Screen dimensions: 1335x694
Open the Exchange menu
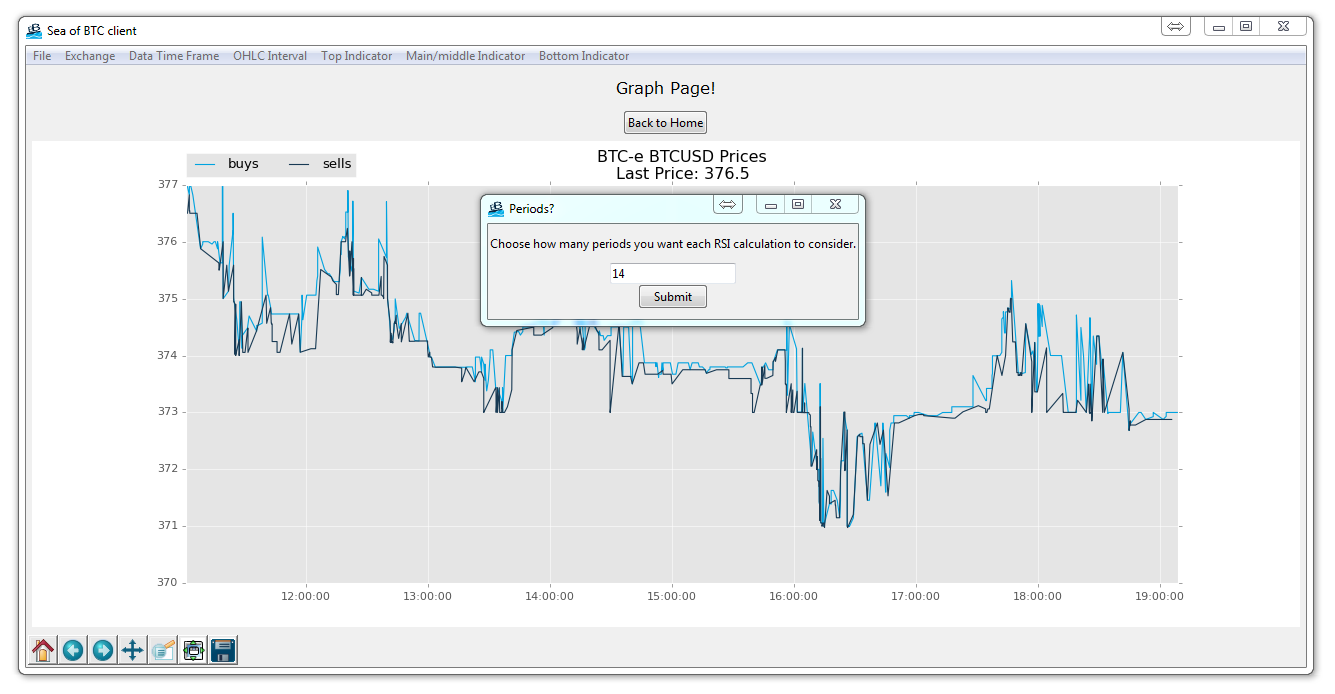click(x=90, y=56)
